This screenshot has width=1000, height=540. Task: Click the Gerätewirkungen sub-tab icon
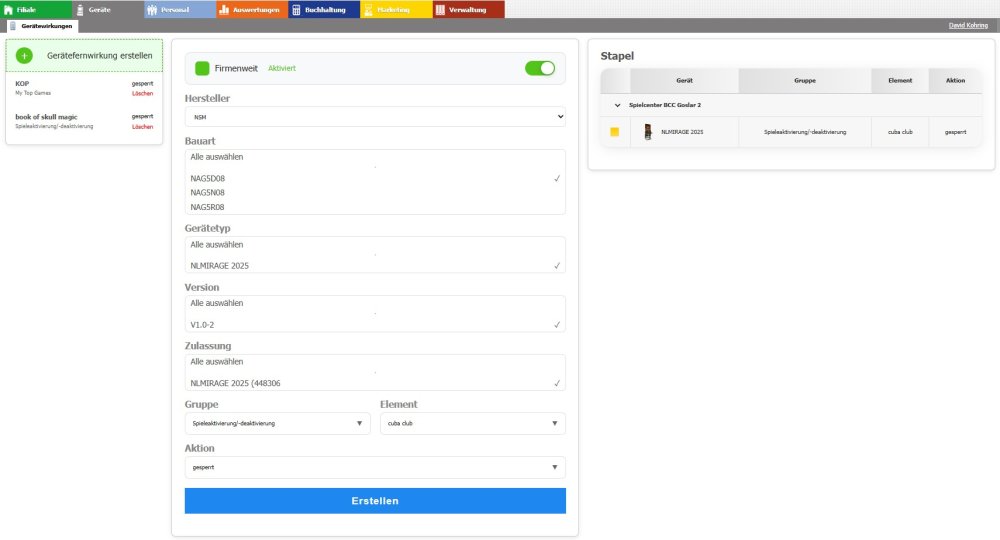coord(13,26)
